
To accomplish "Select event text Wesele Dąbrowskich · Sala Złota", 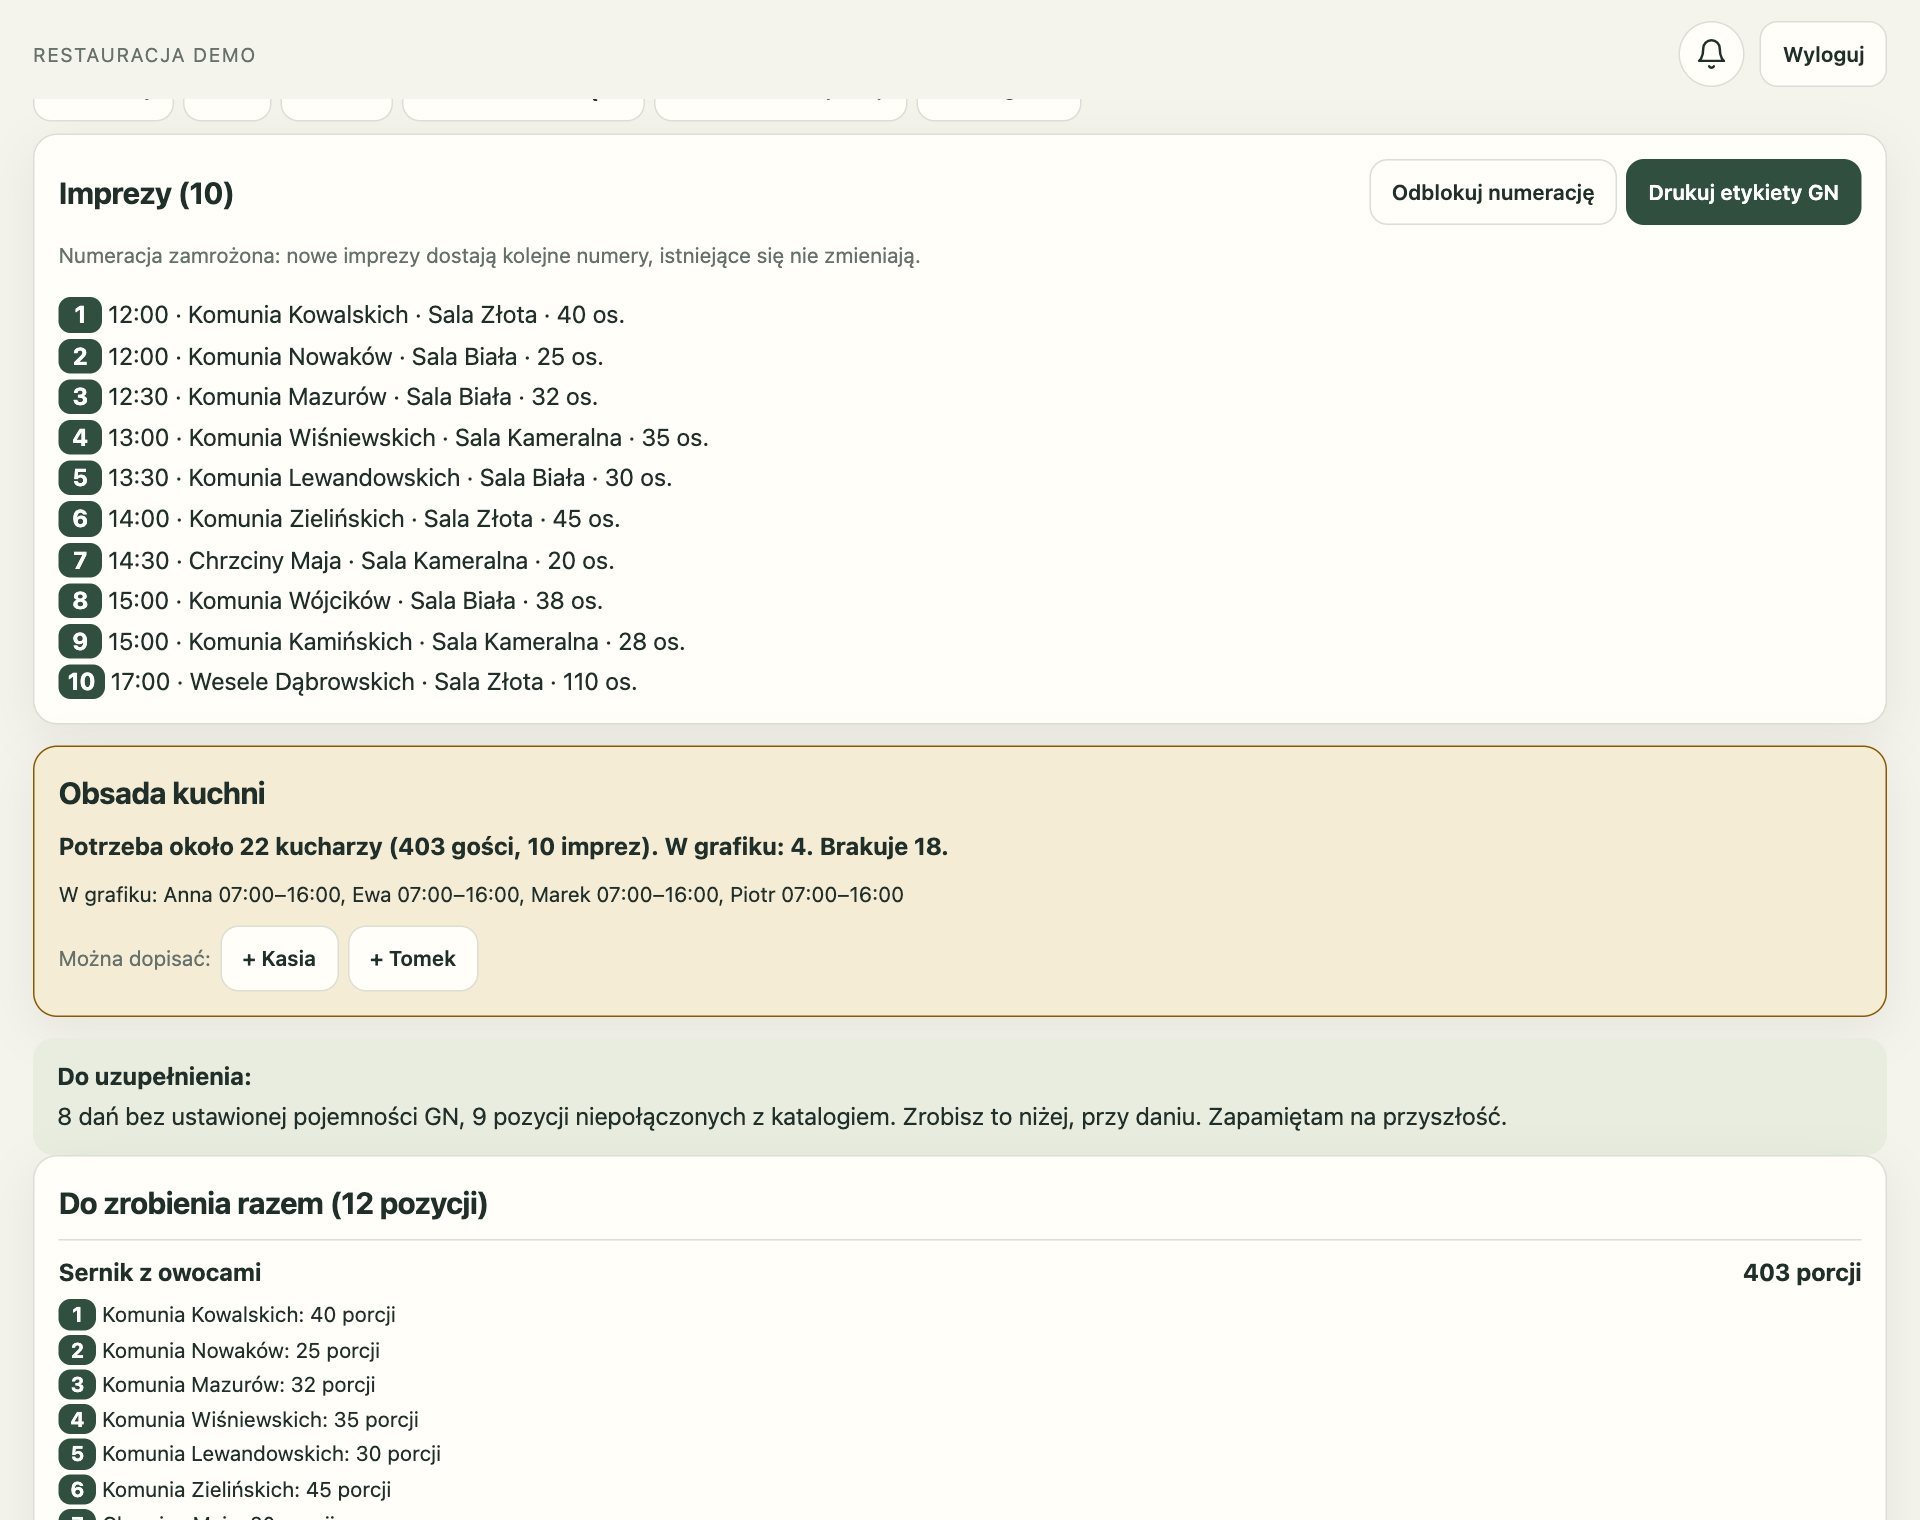I will (367, 682).
